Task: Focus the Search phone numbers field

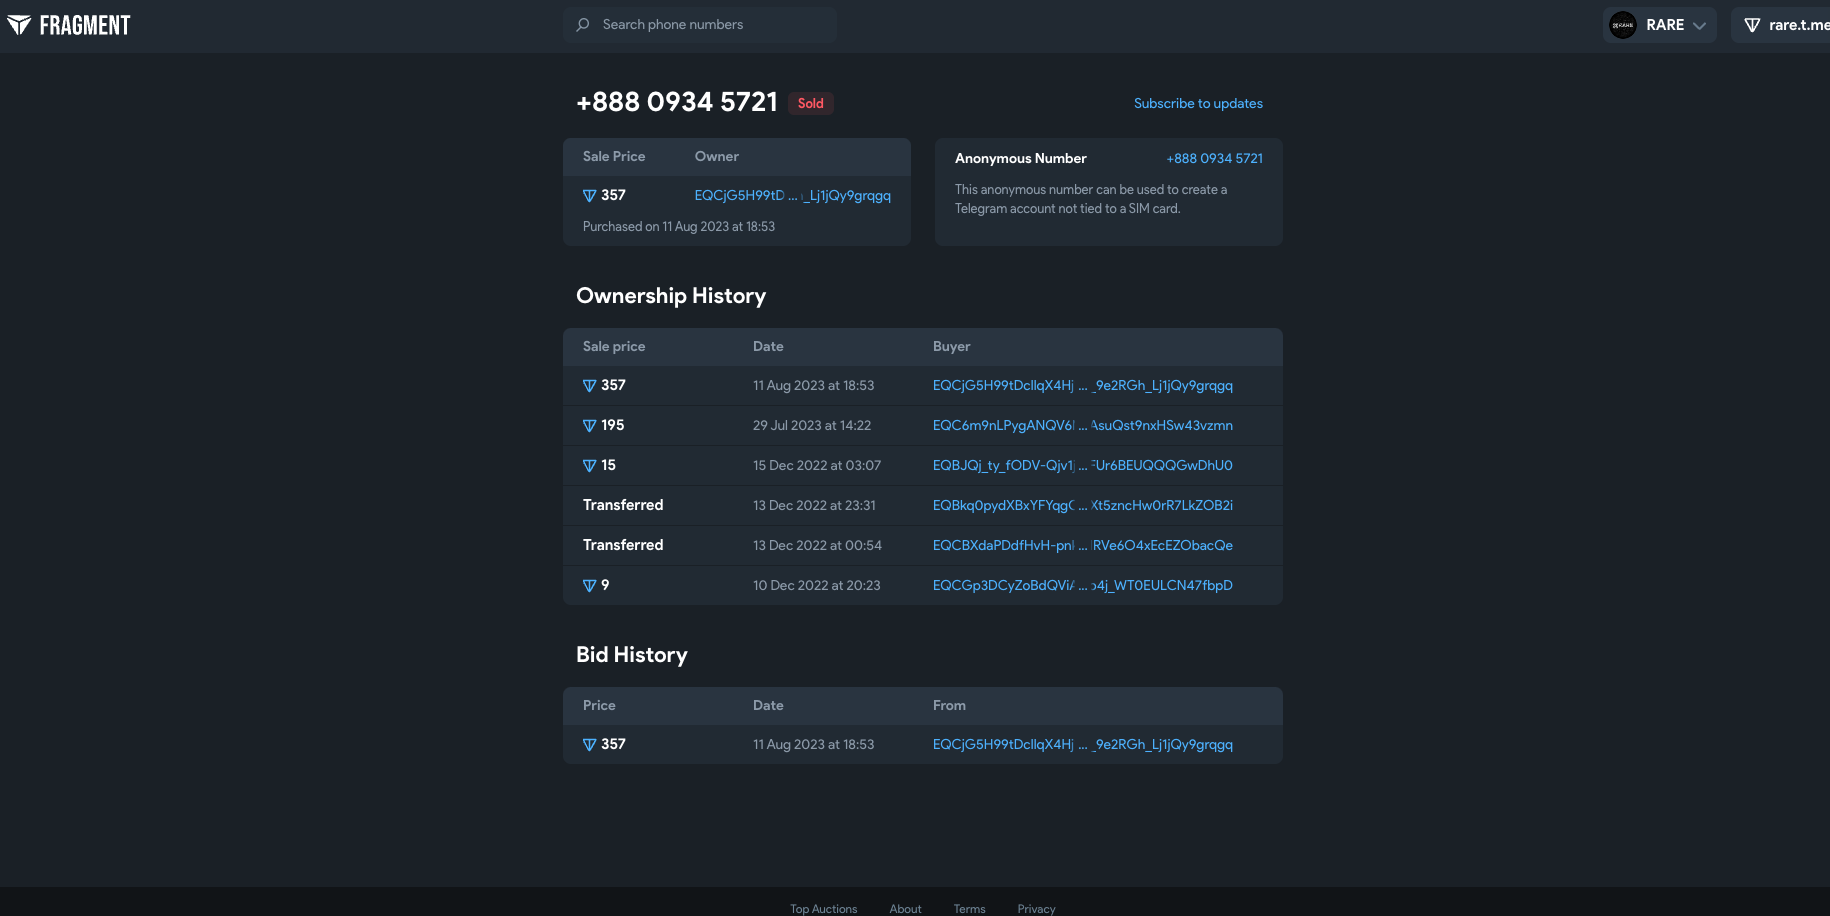Action: [x=700, y=25]
